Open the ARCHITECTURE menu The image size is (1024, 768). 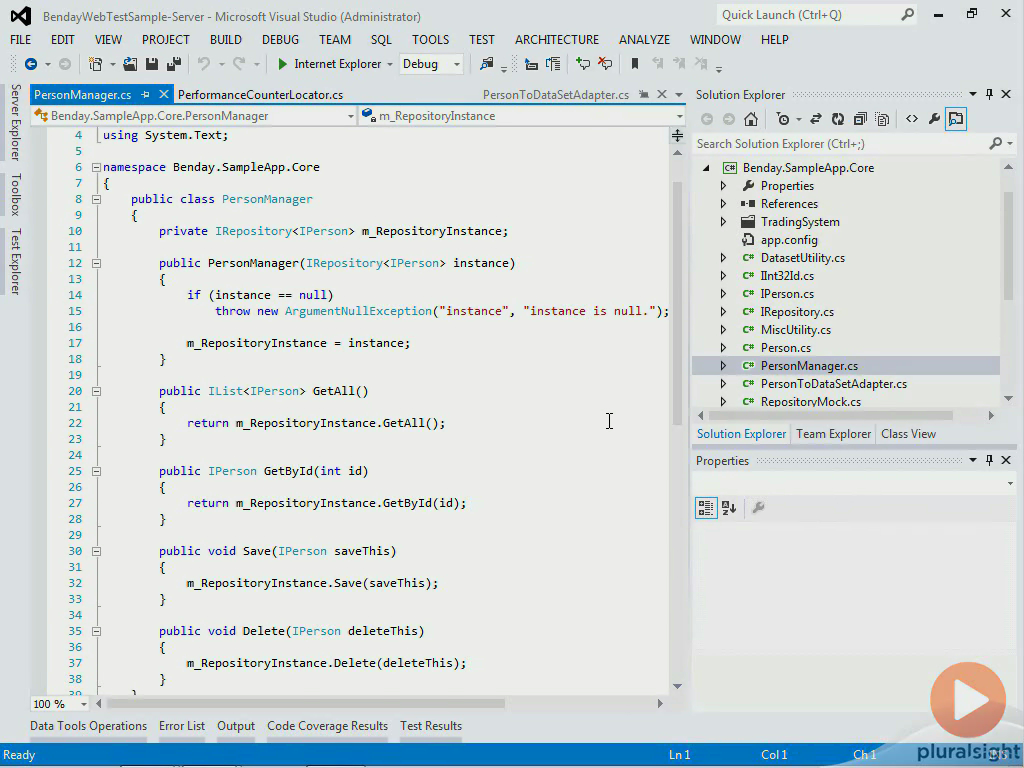557,40
